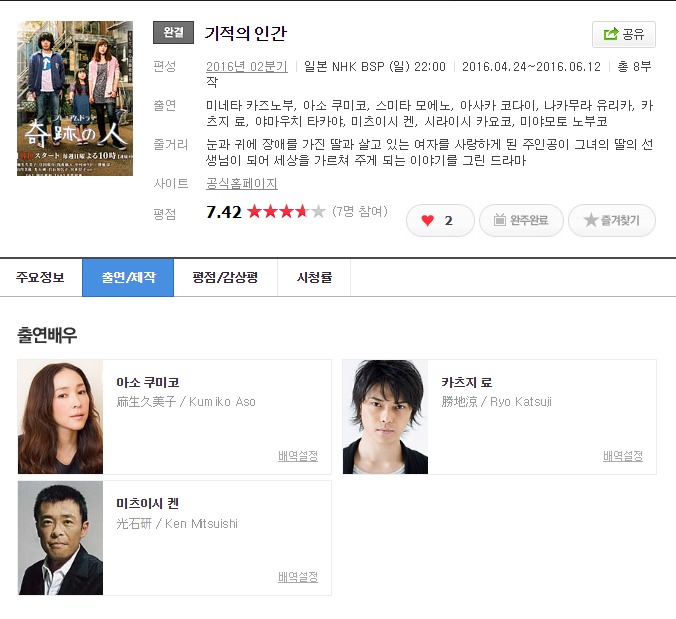The image size is (676, 619).
Task: Open the 주요정보 tab
Action: point(40,278)
